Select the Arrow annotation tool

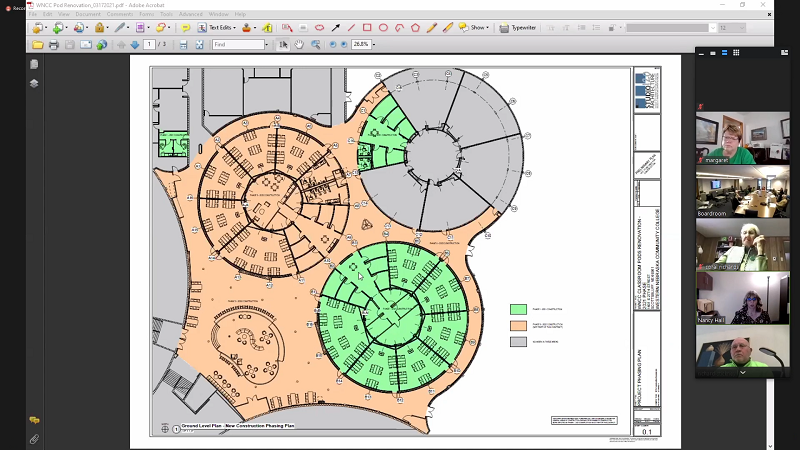(335, 28)
